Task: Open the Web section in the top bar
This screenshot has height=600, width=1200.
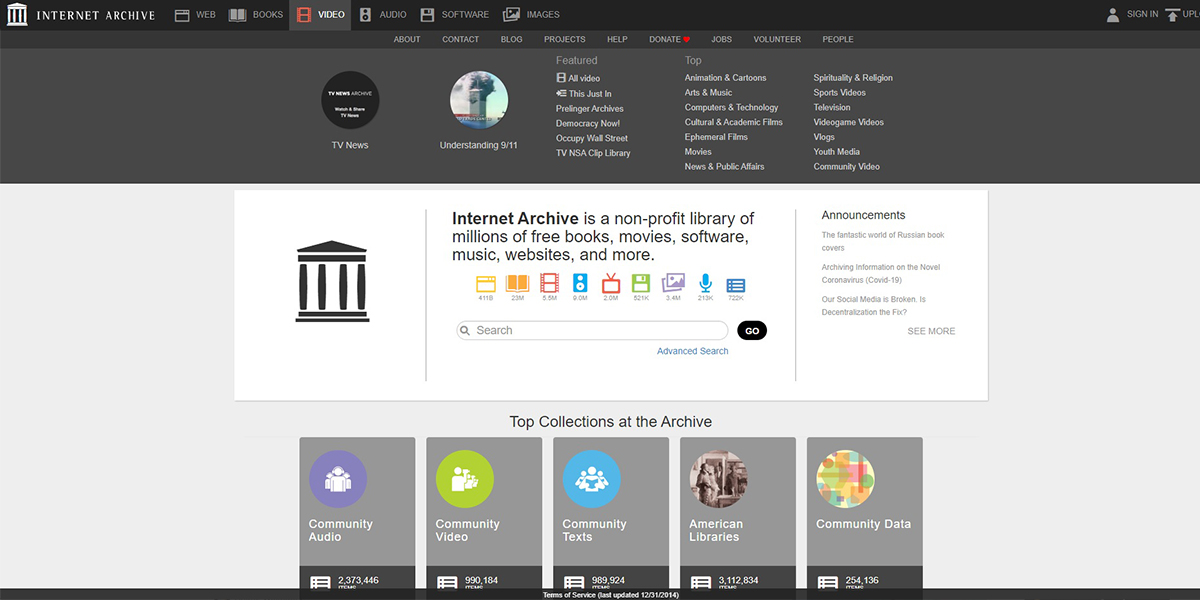Action: 195,15
